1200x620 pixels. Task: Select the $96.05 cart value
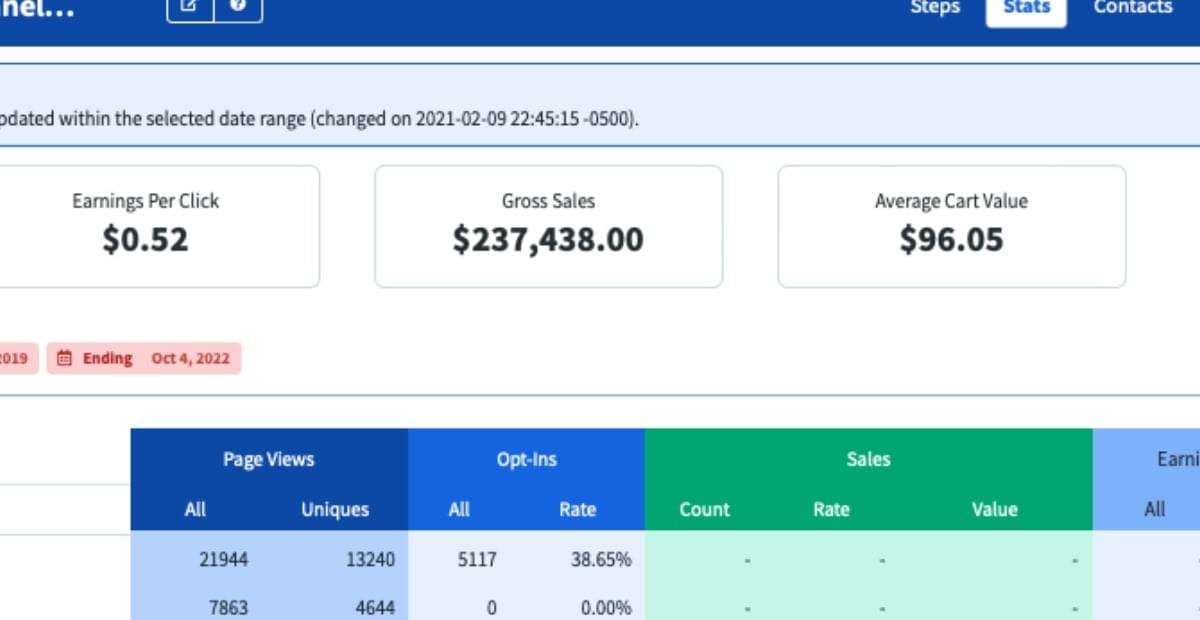tap(951, 239)
